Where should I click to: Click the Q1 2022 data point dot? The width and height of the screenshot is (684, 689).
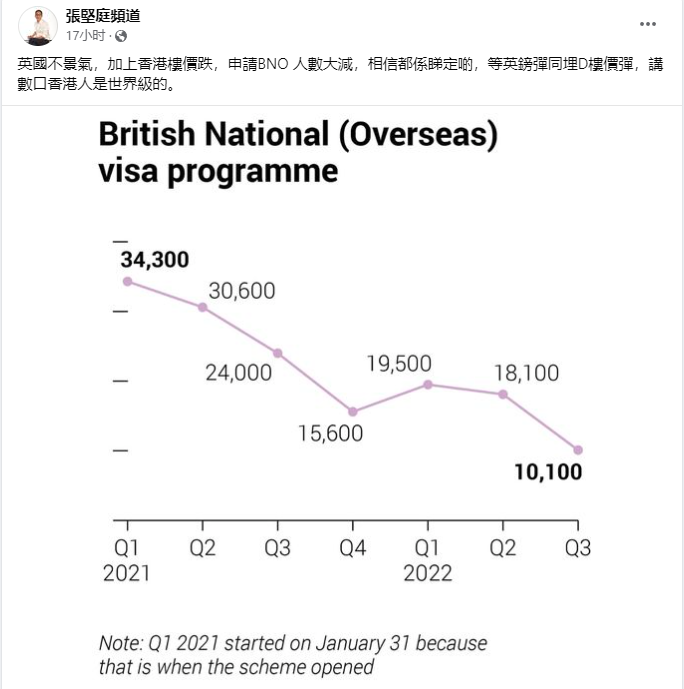pyautogui.click(x=428, y=384)
